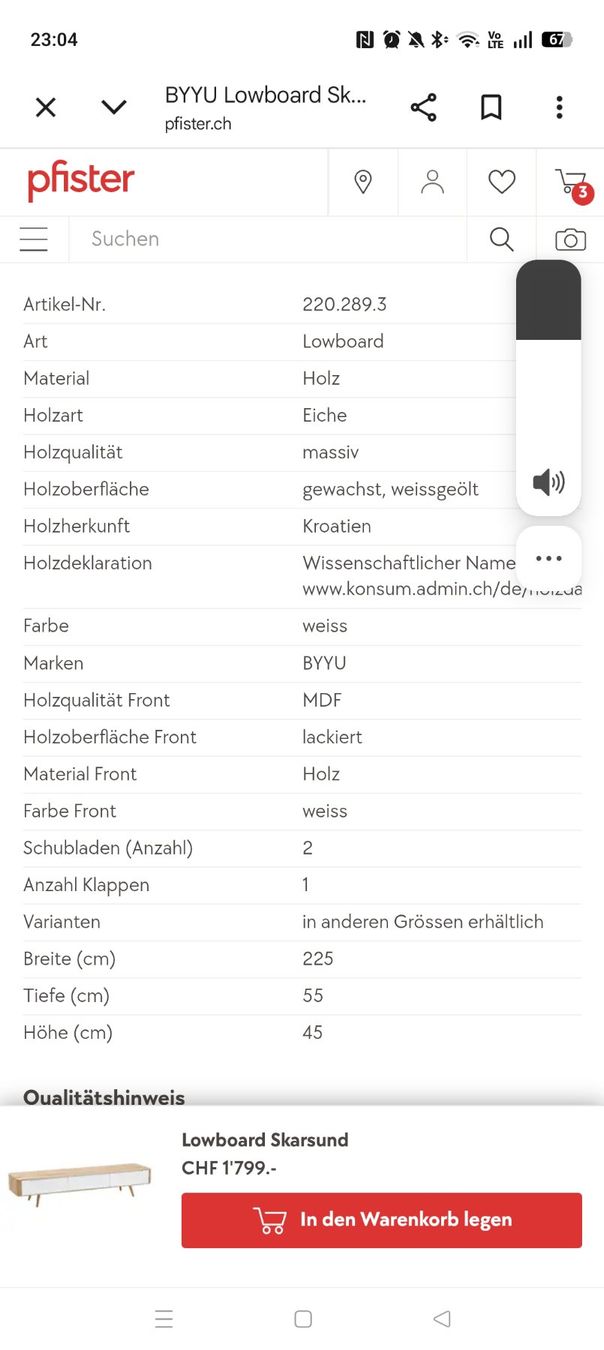
Task: Open the hamburger navigation menu
Action: (x=34, y=239)
